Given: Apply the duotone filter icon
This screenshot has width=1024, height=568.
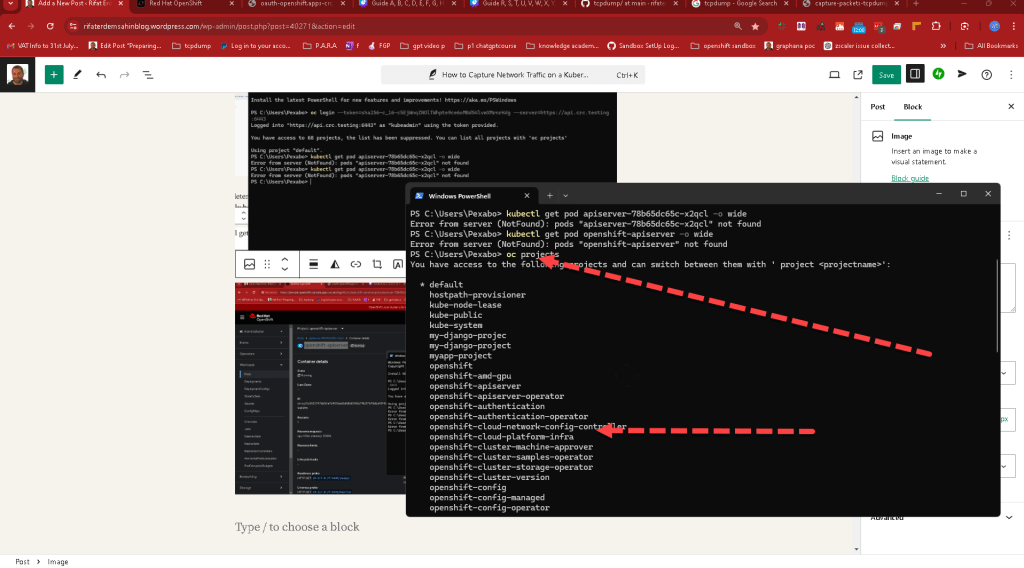Looking at the screenshot, I should [334, 264].
